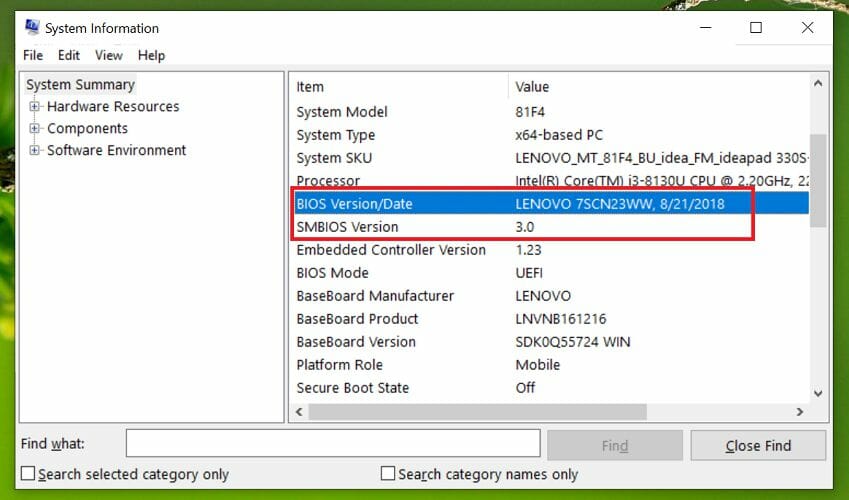Expand the Software Environment node

[x=35, y=150]
